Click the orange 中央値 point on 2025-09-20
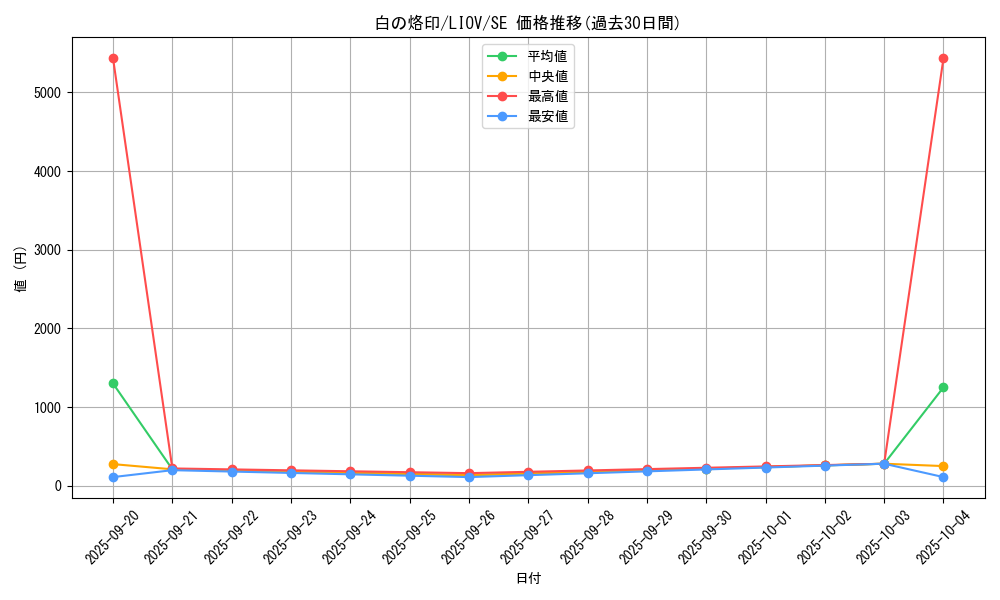The width and height of the screenshot is (1000, 600). click(113, 464)
